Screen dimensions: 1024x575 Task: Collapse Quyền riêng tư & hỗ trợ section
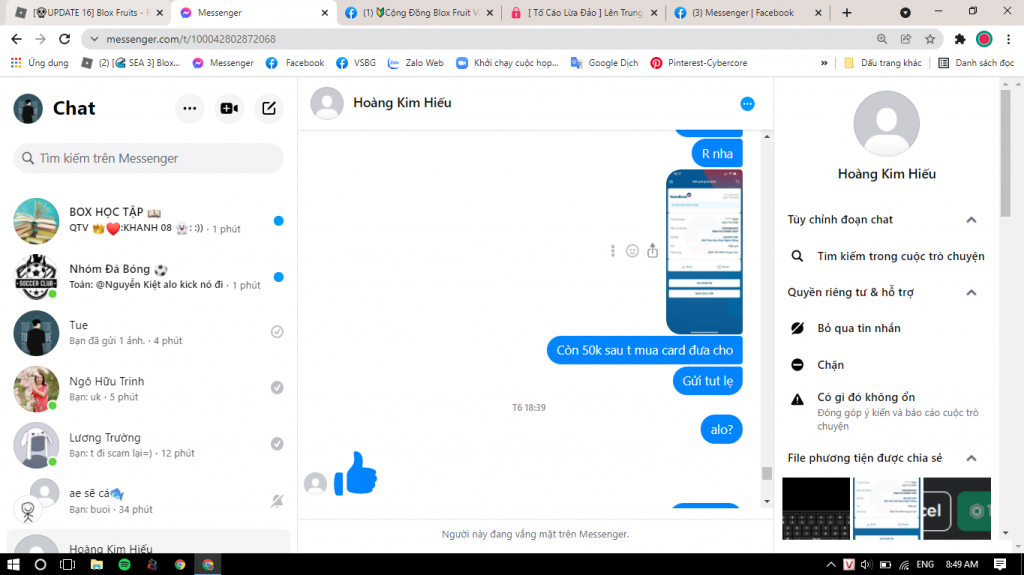pyautogui.click(x=970, y=293)
